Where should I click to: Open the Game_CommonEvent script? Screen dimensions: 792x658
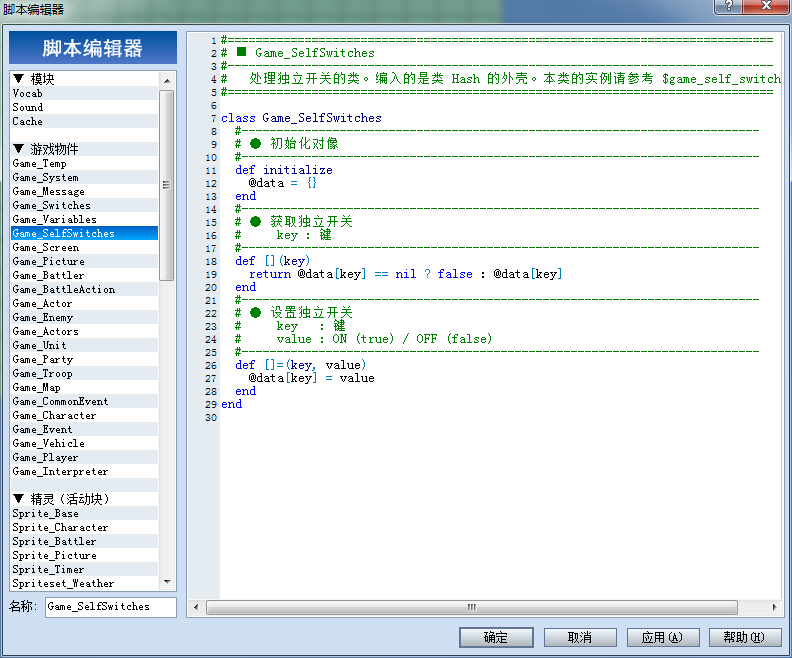point(84,401)
